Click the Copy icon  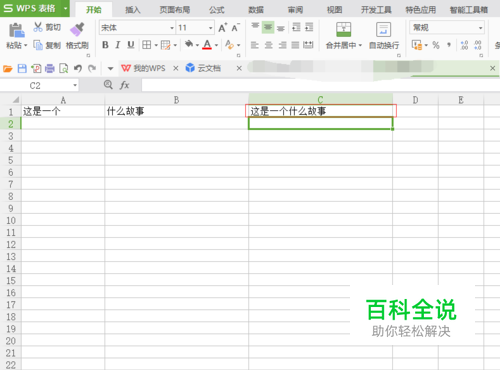pyautogui.click(x=38, y=45)
